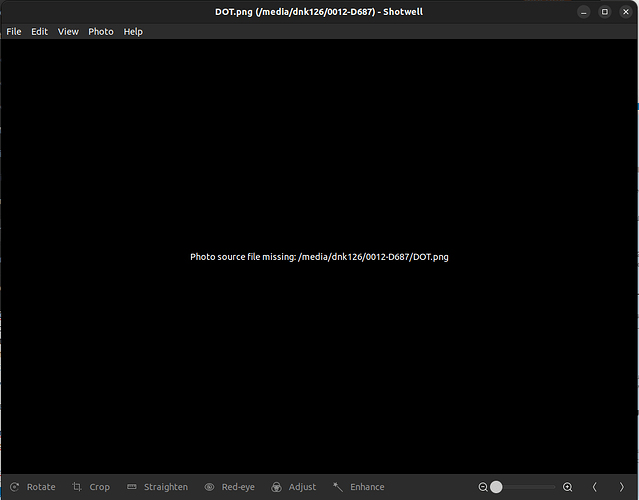Click the missing source file message text
The image size is (639, 500).
(x=319, y=257)
